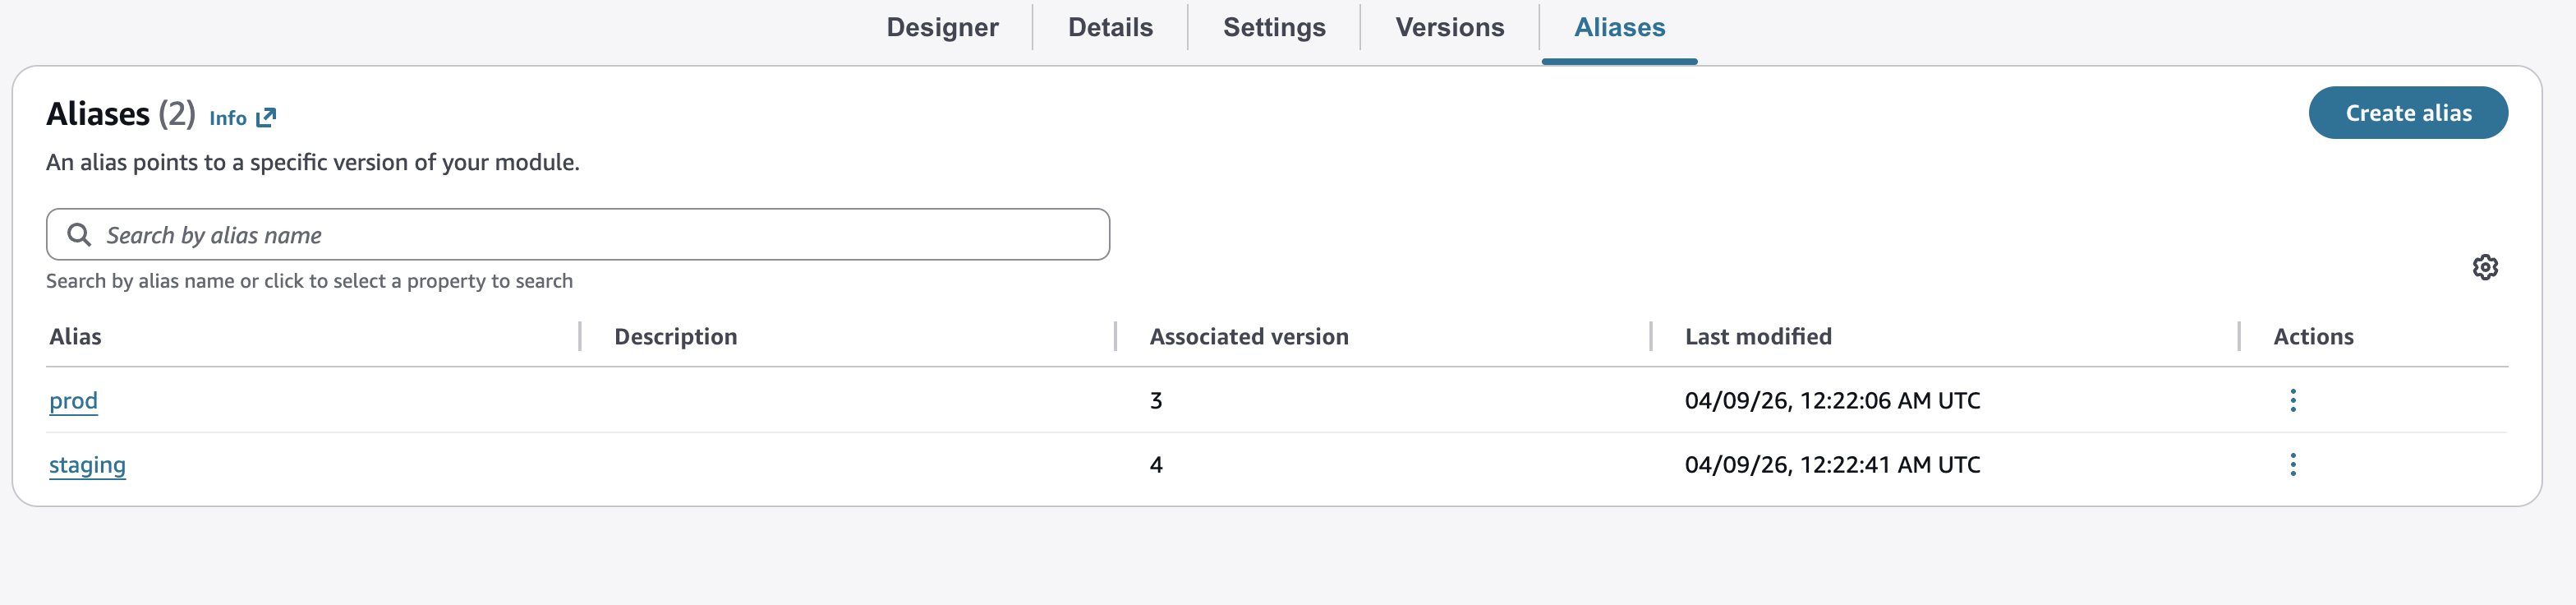
Task: Switch to the Designer tab
Action: [x=942, y=27]
